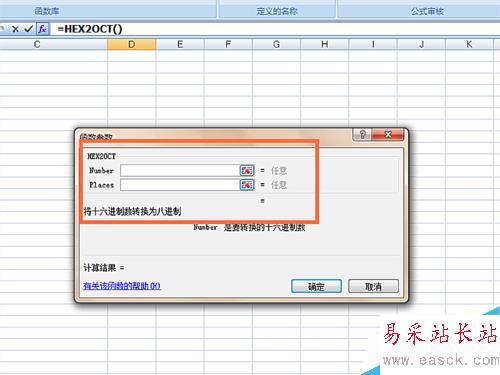Collapse dialog using Number field range selector icon
This screenshot has width=500, height=375.
[x=247, y=170]
